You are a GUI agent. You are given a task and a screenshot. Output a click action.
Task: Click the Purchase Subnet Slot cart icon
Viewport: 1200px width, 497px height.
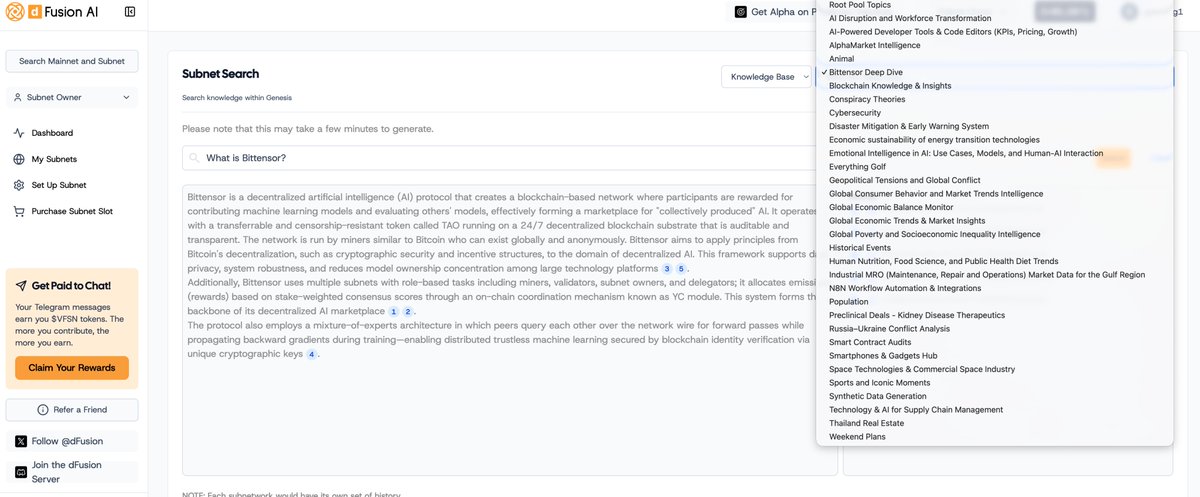pyautogui.click(x=19, y=211)
